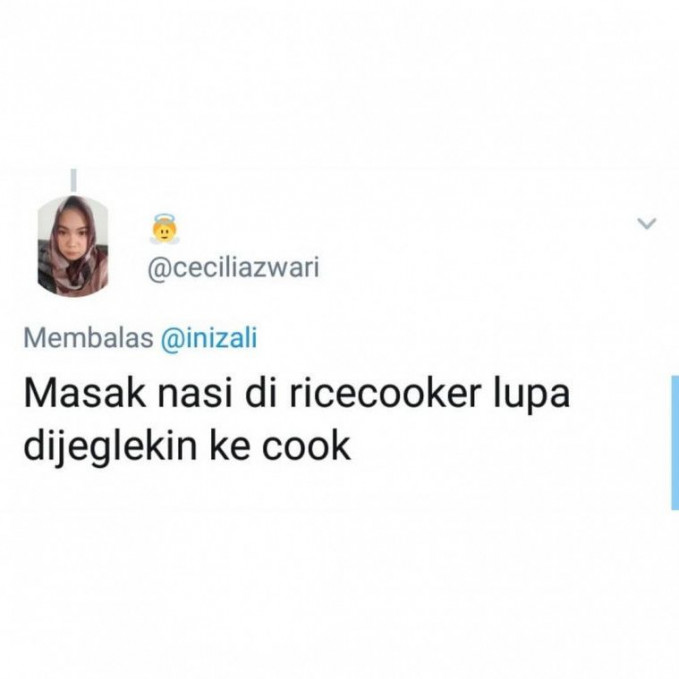
Task: Open the tweet options chevron menu
Action: (x=647, y=223)
